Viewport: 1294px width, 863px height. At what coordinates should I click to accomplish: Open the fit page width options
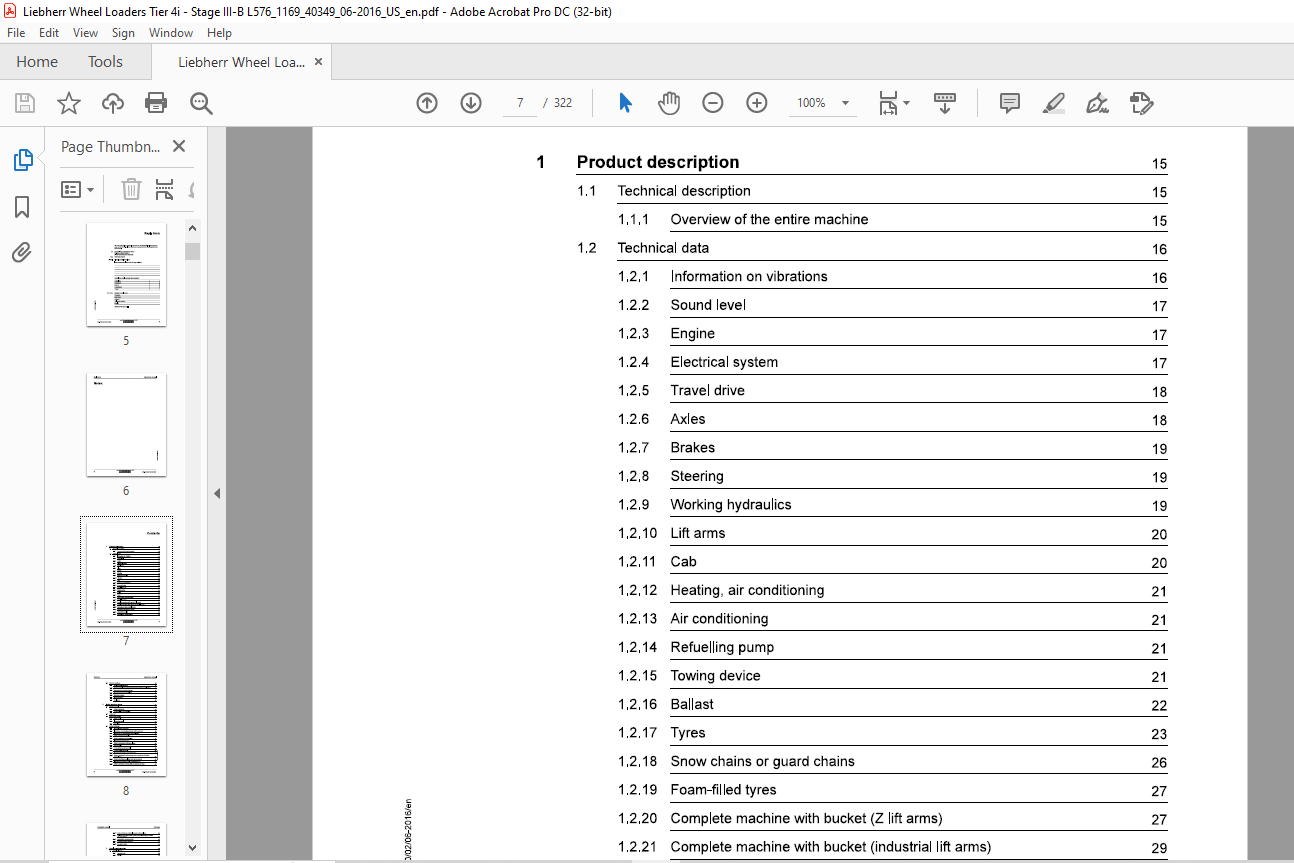894,103
